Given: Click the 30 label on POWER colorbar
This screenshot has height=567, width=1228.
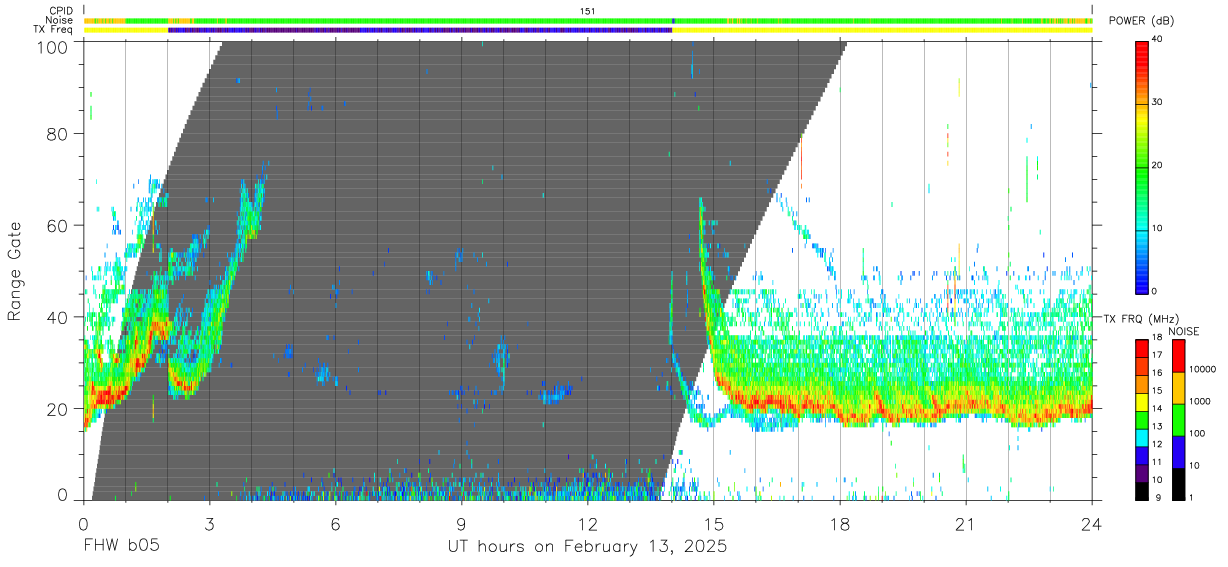Looking at the screenshot, I should click(1157, 102).
